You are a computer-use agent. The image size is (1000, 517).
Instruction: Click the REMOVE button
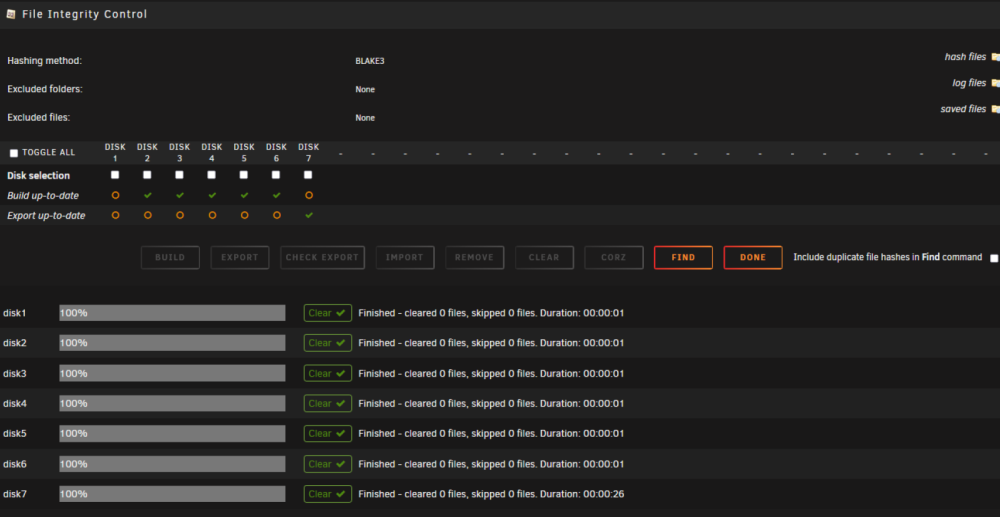tap(474, 258)
